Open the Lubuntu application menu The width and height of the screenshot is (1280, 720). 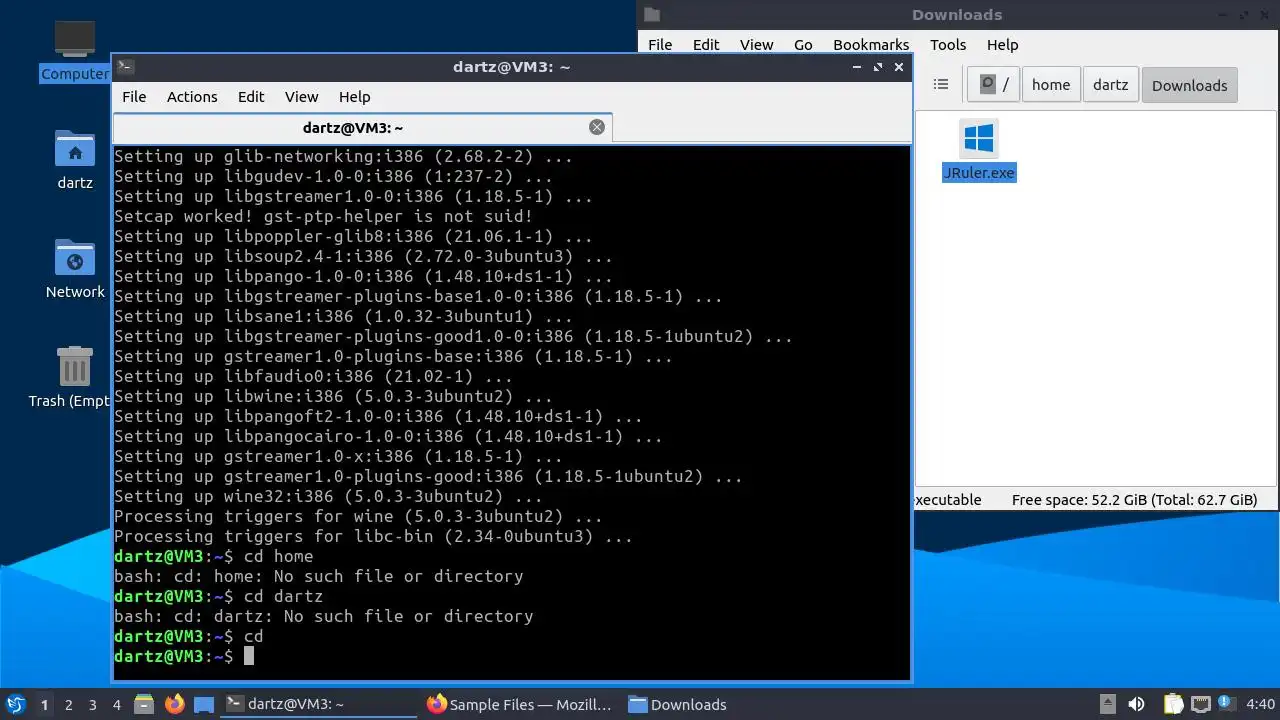(x=16, y=704)
